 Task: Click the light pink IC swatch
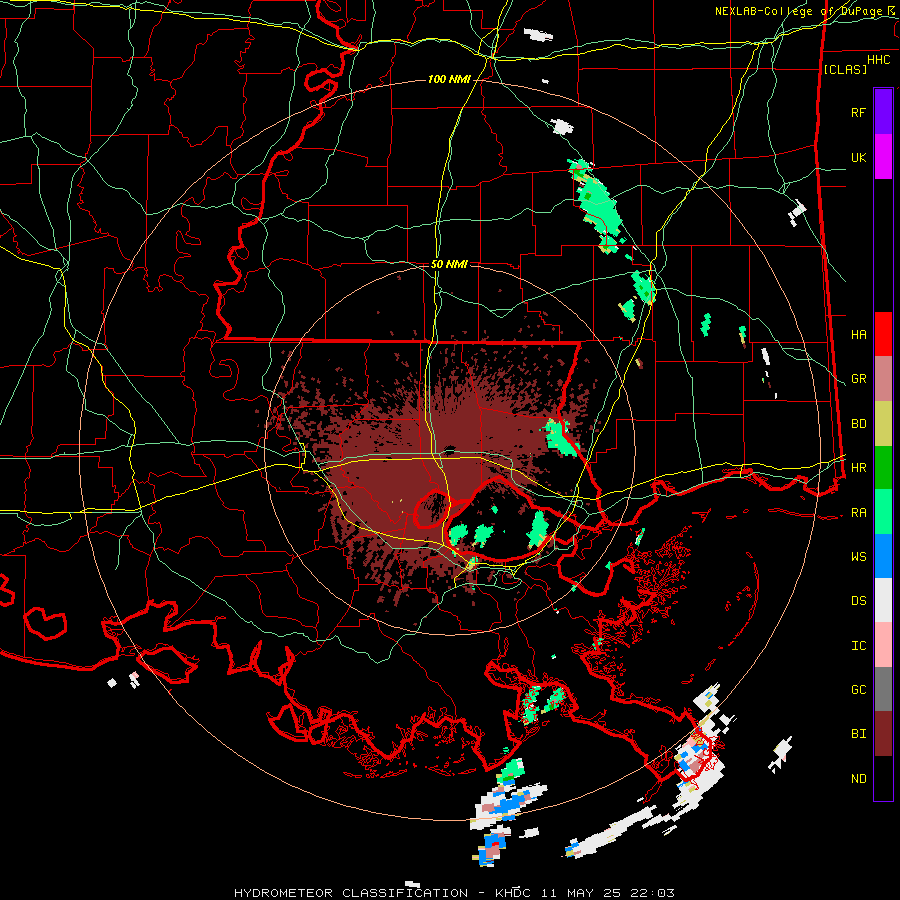[883, 645]
